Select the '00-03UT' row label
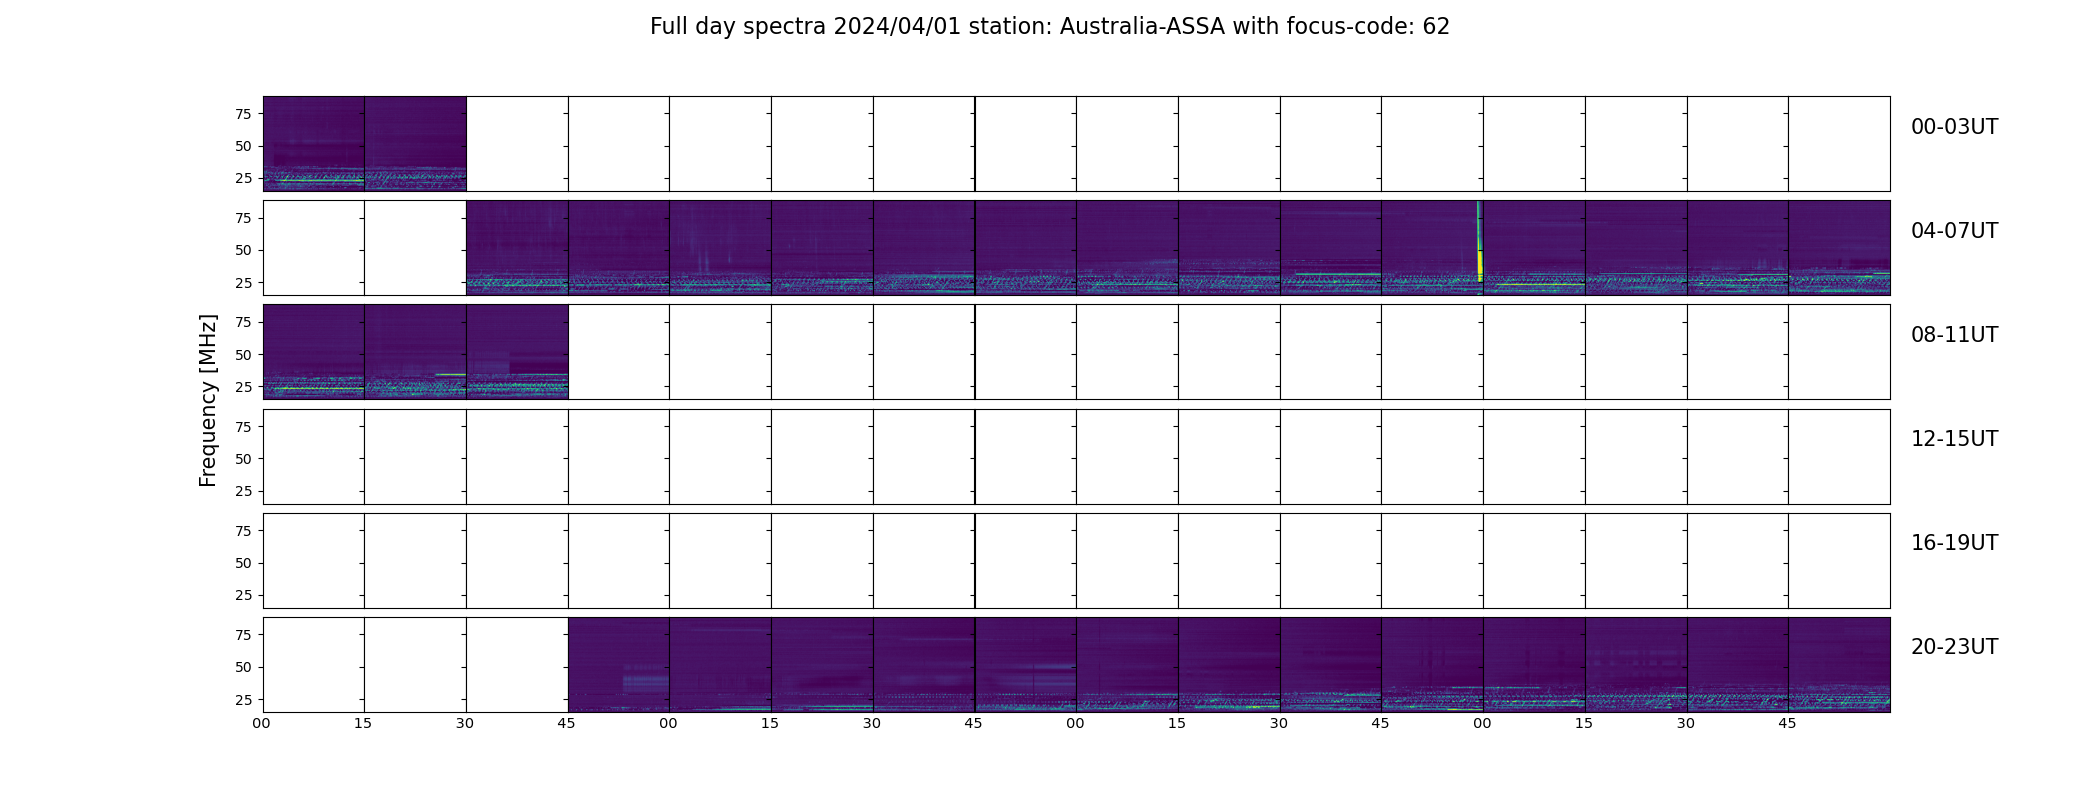The height and width of the screenshot is (800, 2100). pos(1954,127)
